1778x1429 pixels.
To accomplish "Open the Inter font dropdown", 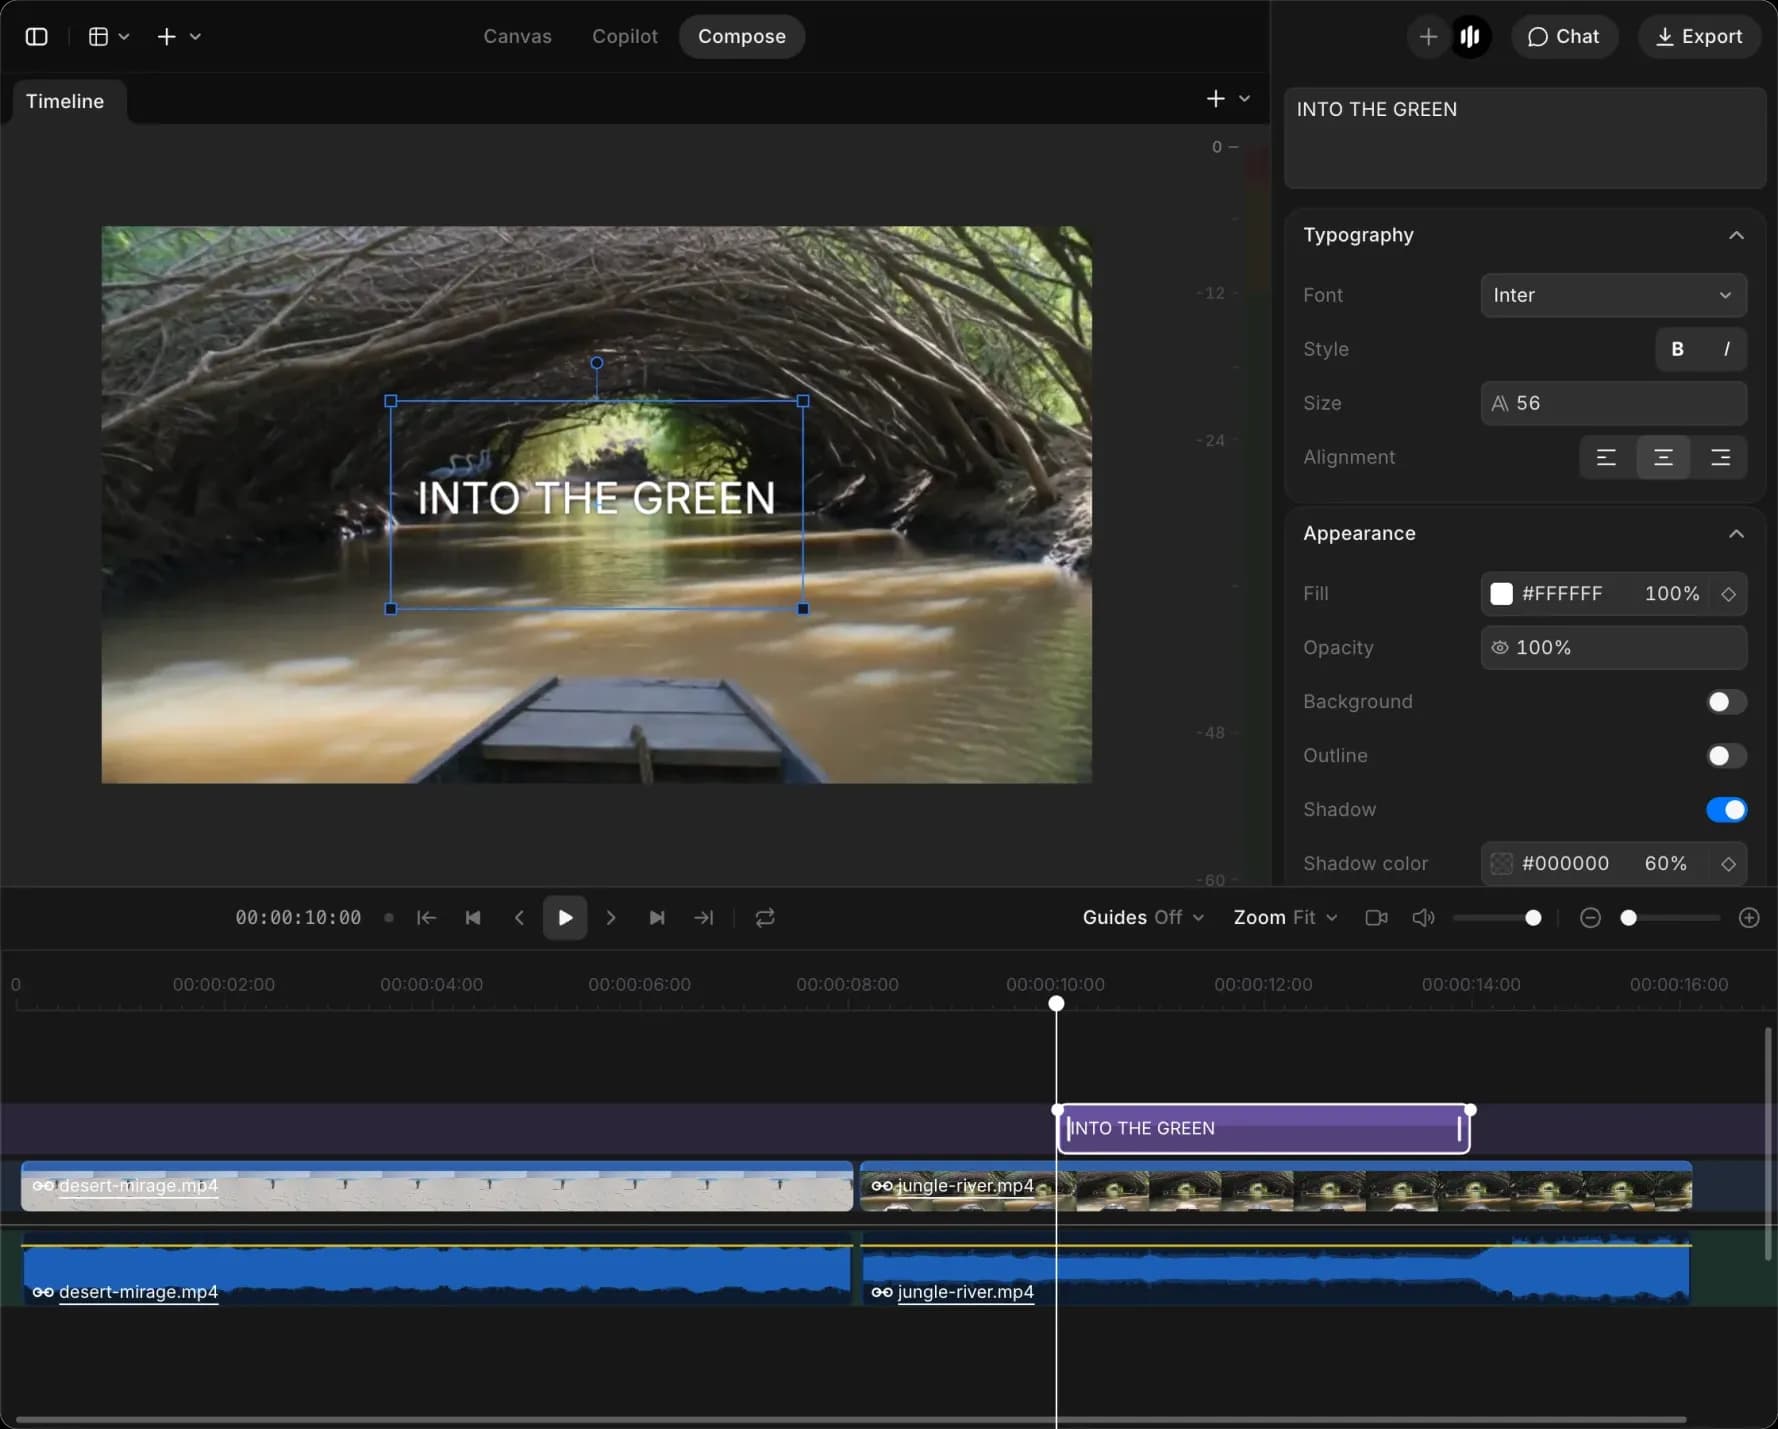I will pyautogui.click(x=1613, y=295).
